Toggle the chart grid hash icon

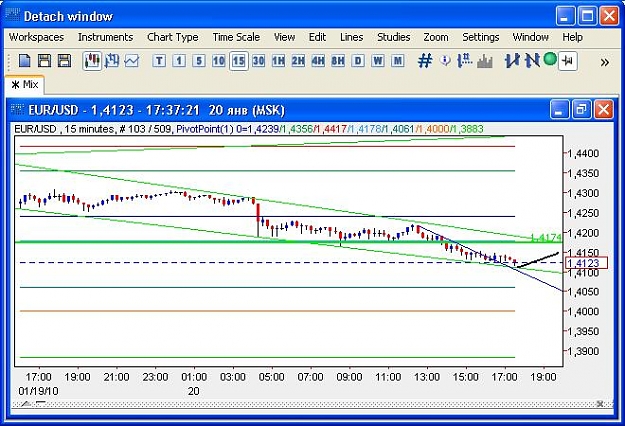pyautogui.click(x=425, y=61)
